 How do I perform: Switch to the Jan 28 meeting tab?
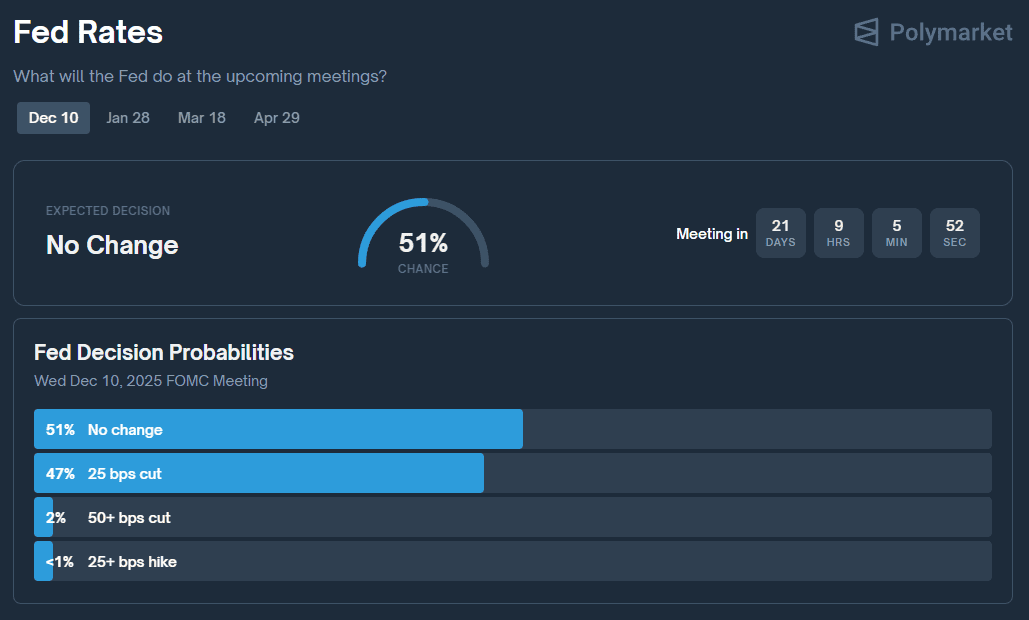pyautogui.click(x=128, y=118)
